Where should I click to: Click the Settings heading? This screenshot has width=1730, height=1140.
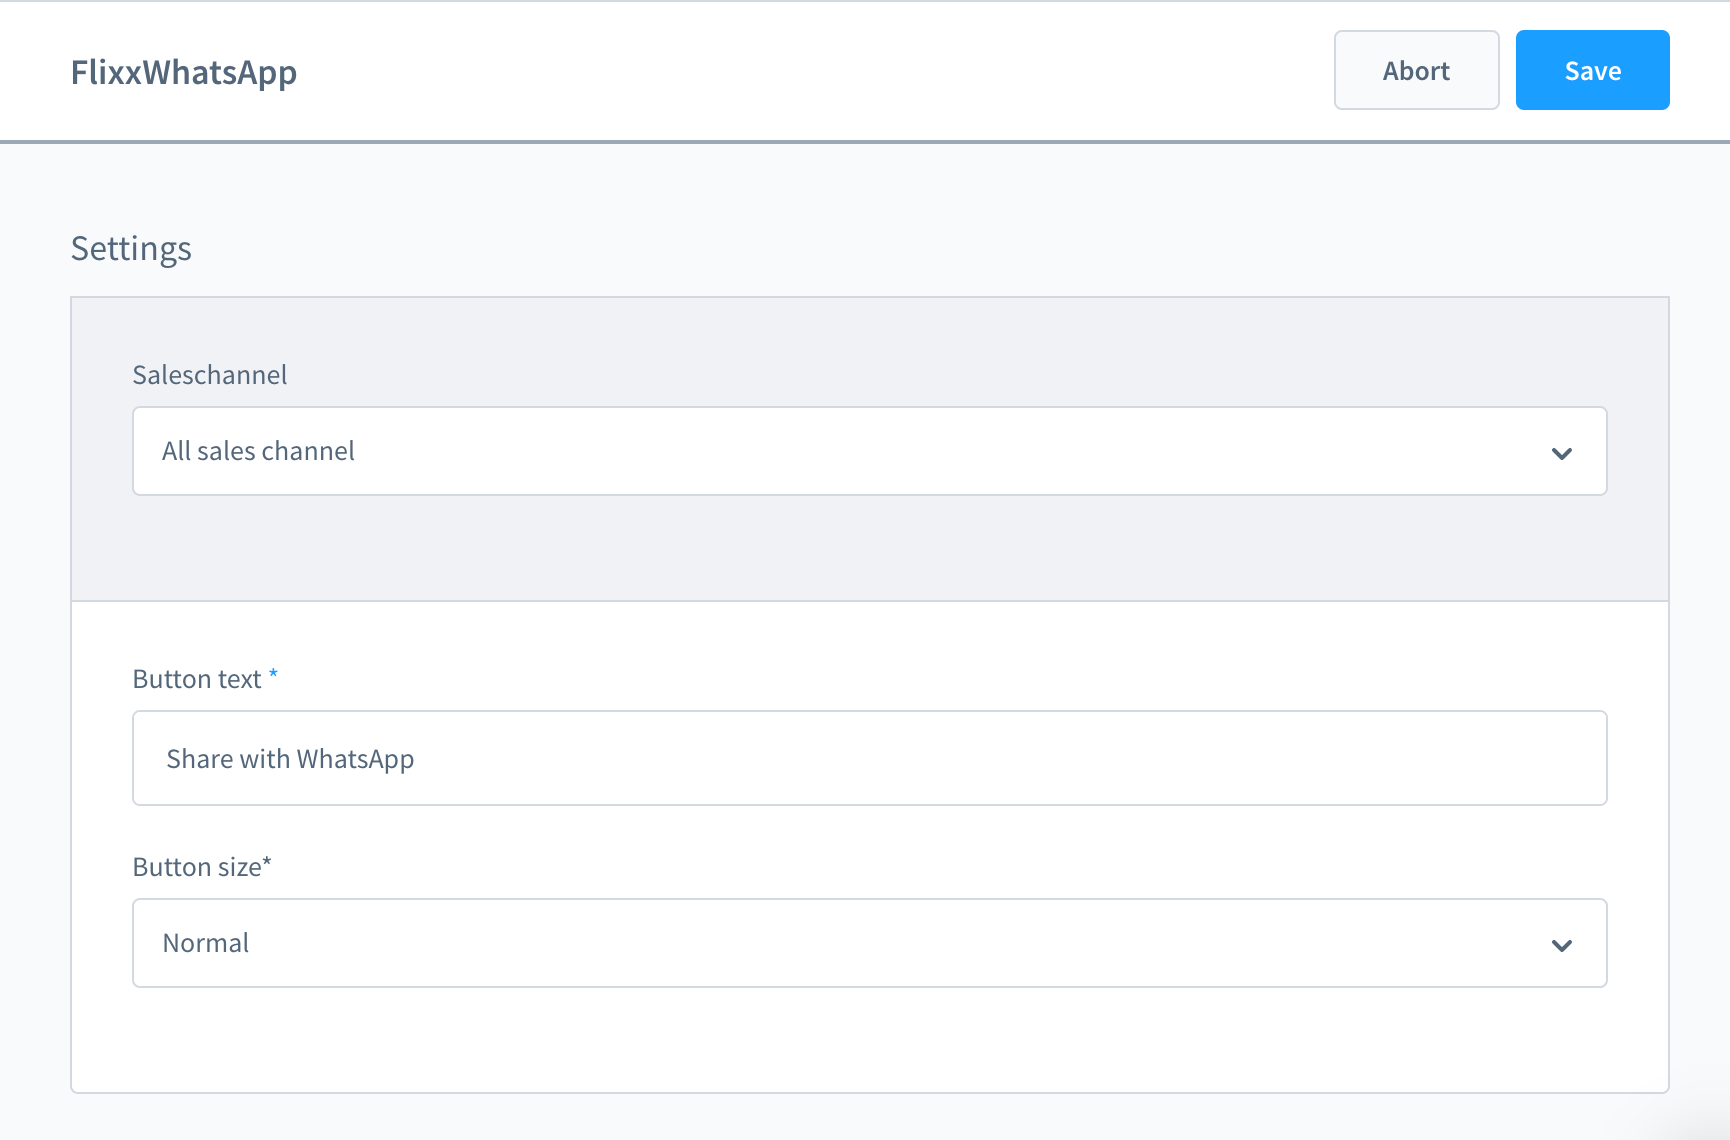click(x=131, y=249)
